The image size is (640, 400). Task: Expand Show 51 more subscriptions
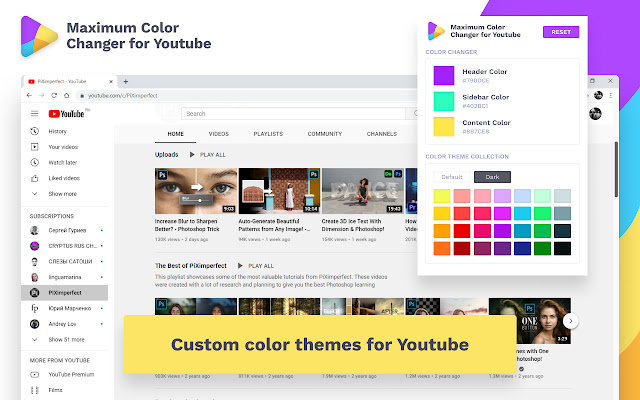[68, 340]
